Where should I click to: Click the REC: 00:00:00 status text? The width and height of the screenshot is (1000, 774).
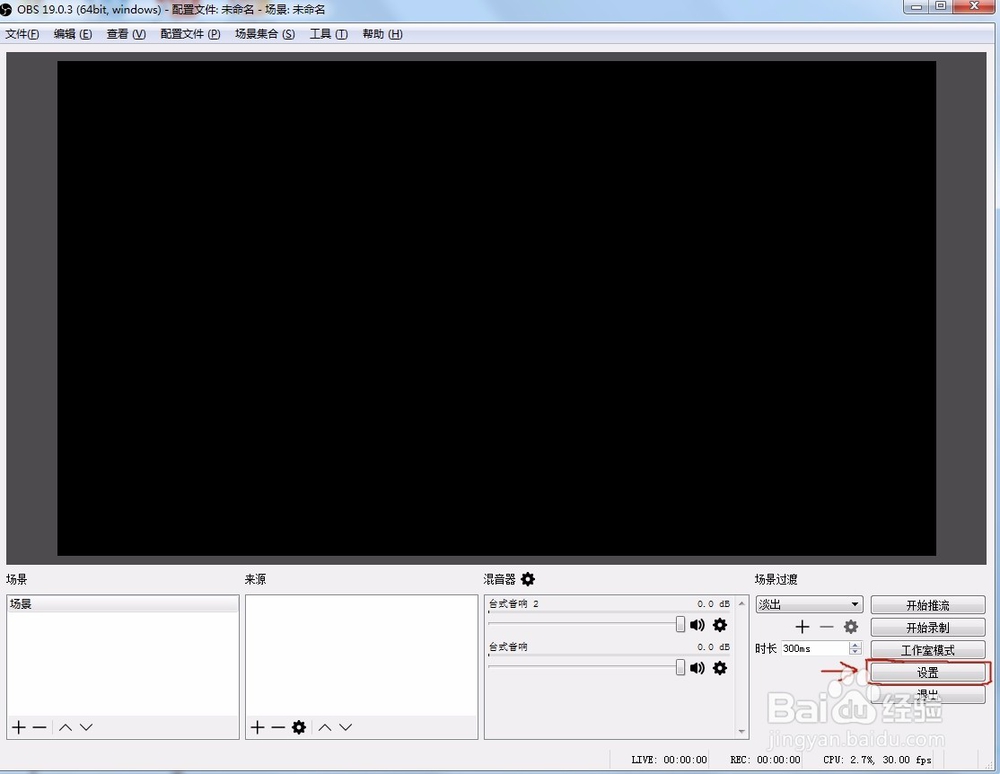[x=765, y=759]
